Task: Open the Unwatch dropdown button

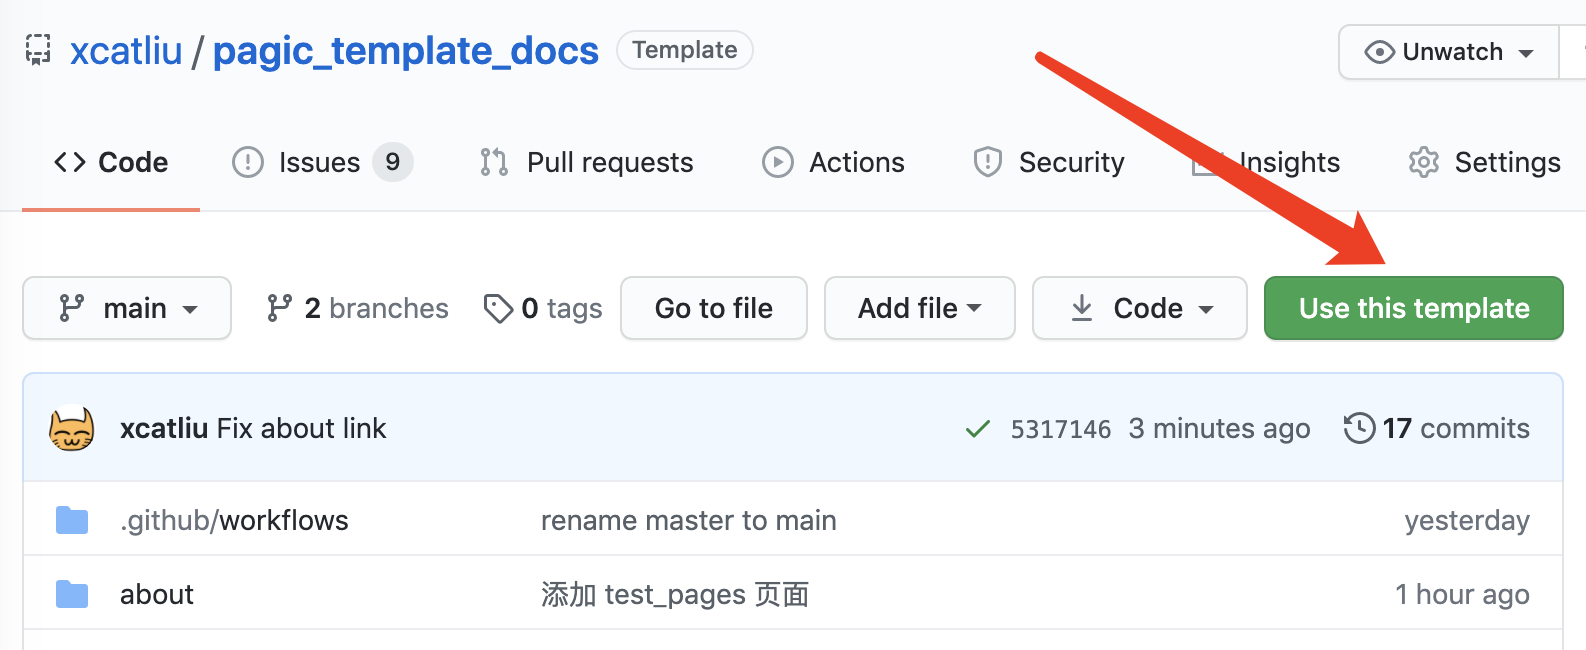Action: click(x=1449, y=52)
